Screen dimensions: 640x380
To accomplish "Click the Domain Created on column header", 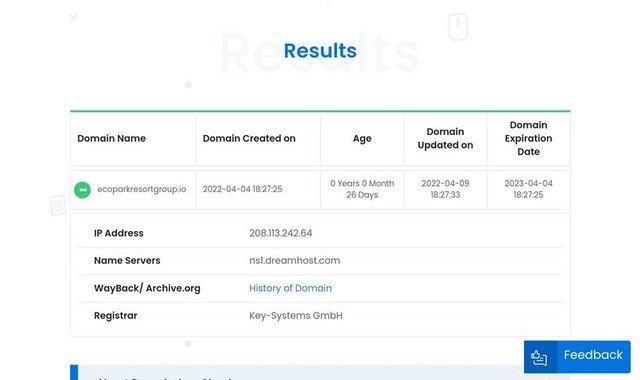I will pyautogui.click(x=249, y=138).
